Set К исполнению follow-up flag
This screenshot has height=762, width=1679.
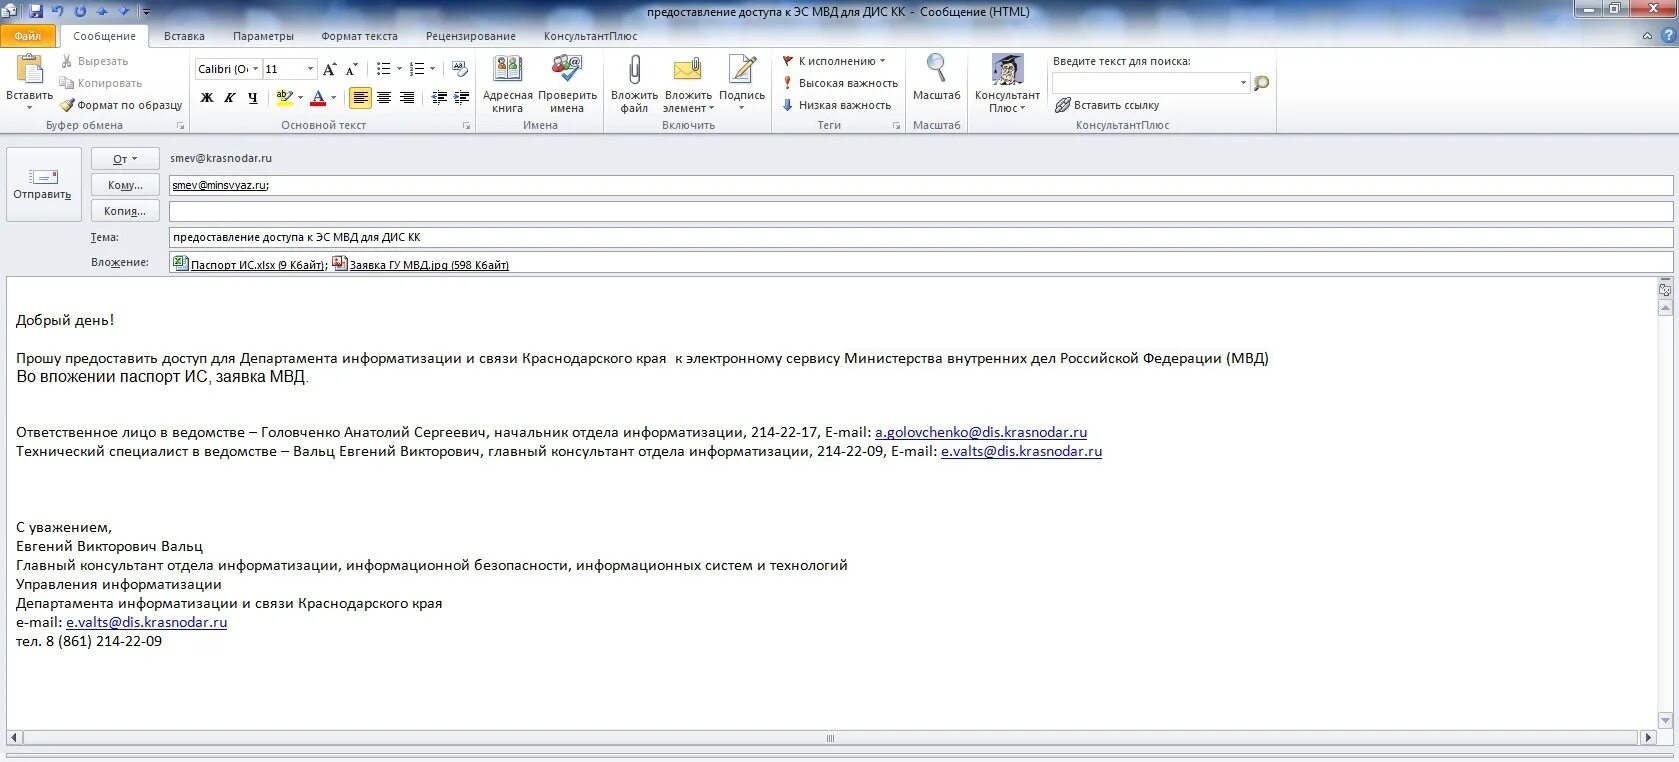click(x=834, y=61)
